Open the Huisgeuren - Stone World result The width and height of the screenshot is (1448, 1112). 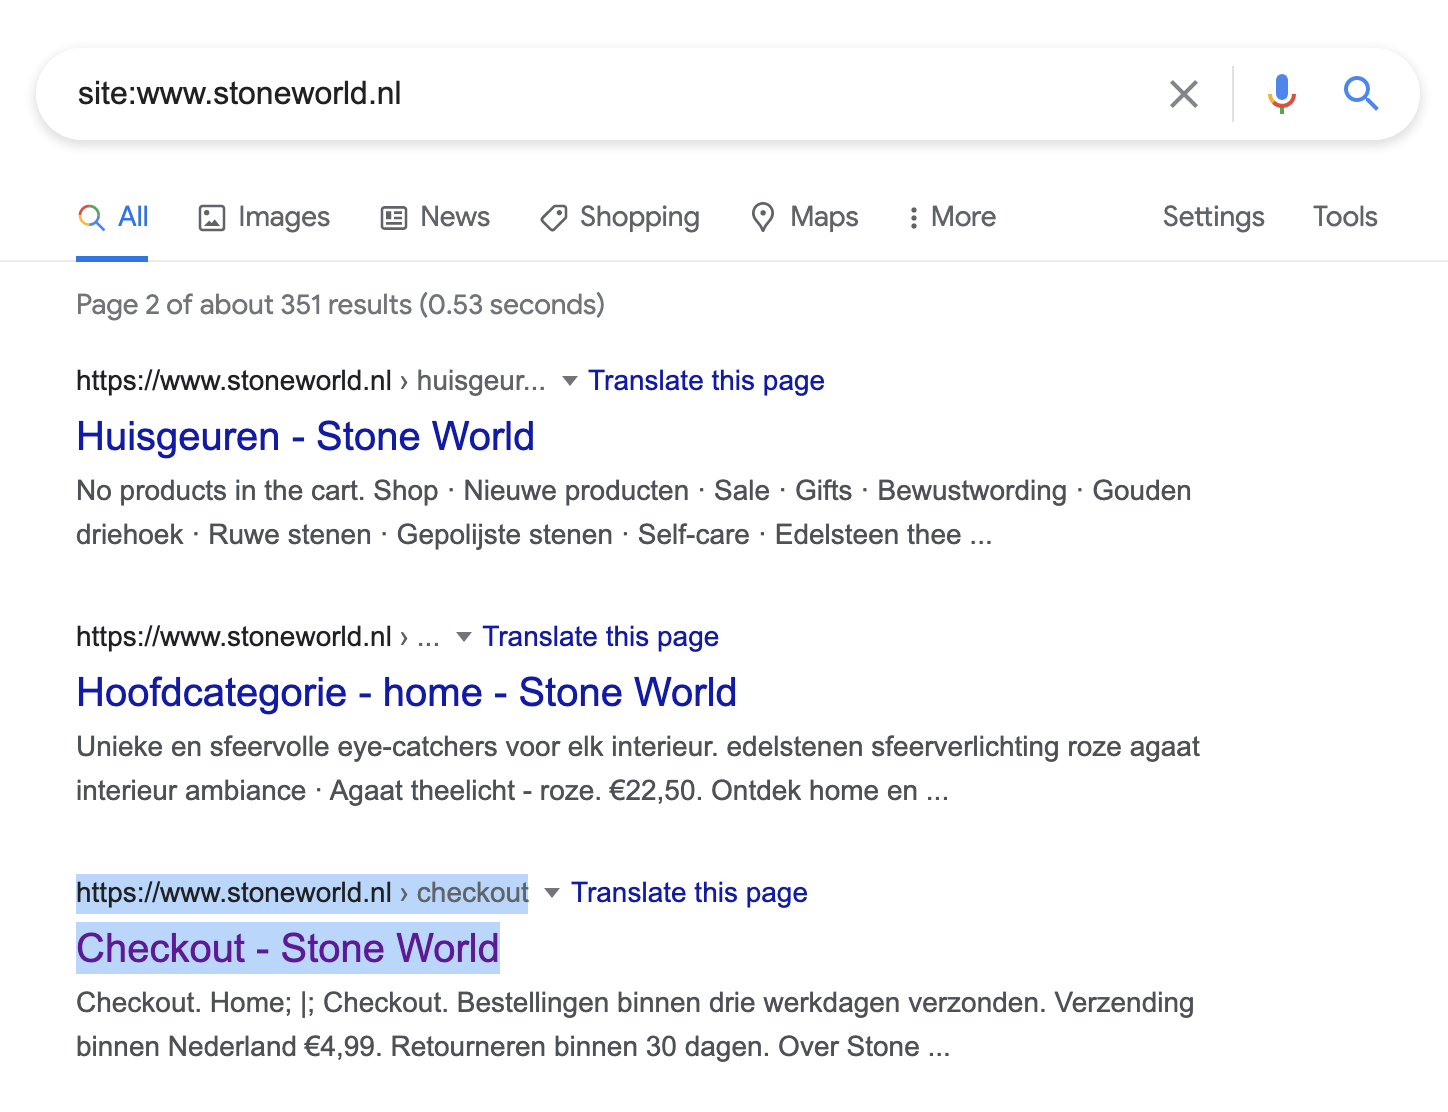tap(305, 437)
